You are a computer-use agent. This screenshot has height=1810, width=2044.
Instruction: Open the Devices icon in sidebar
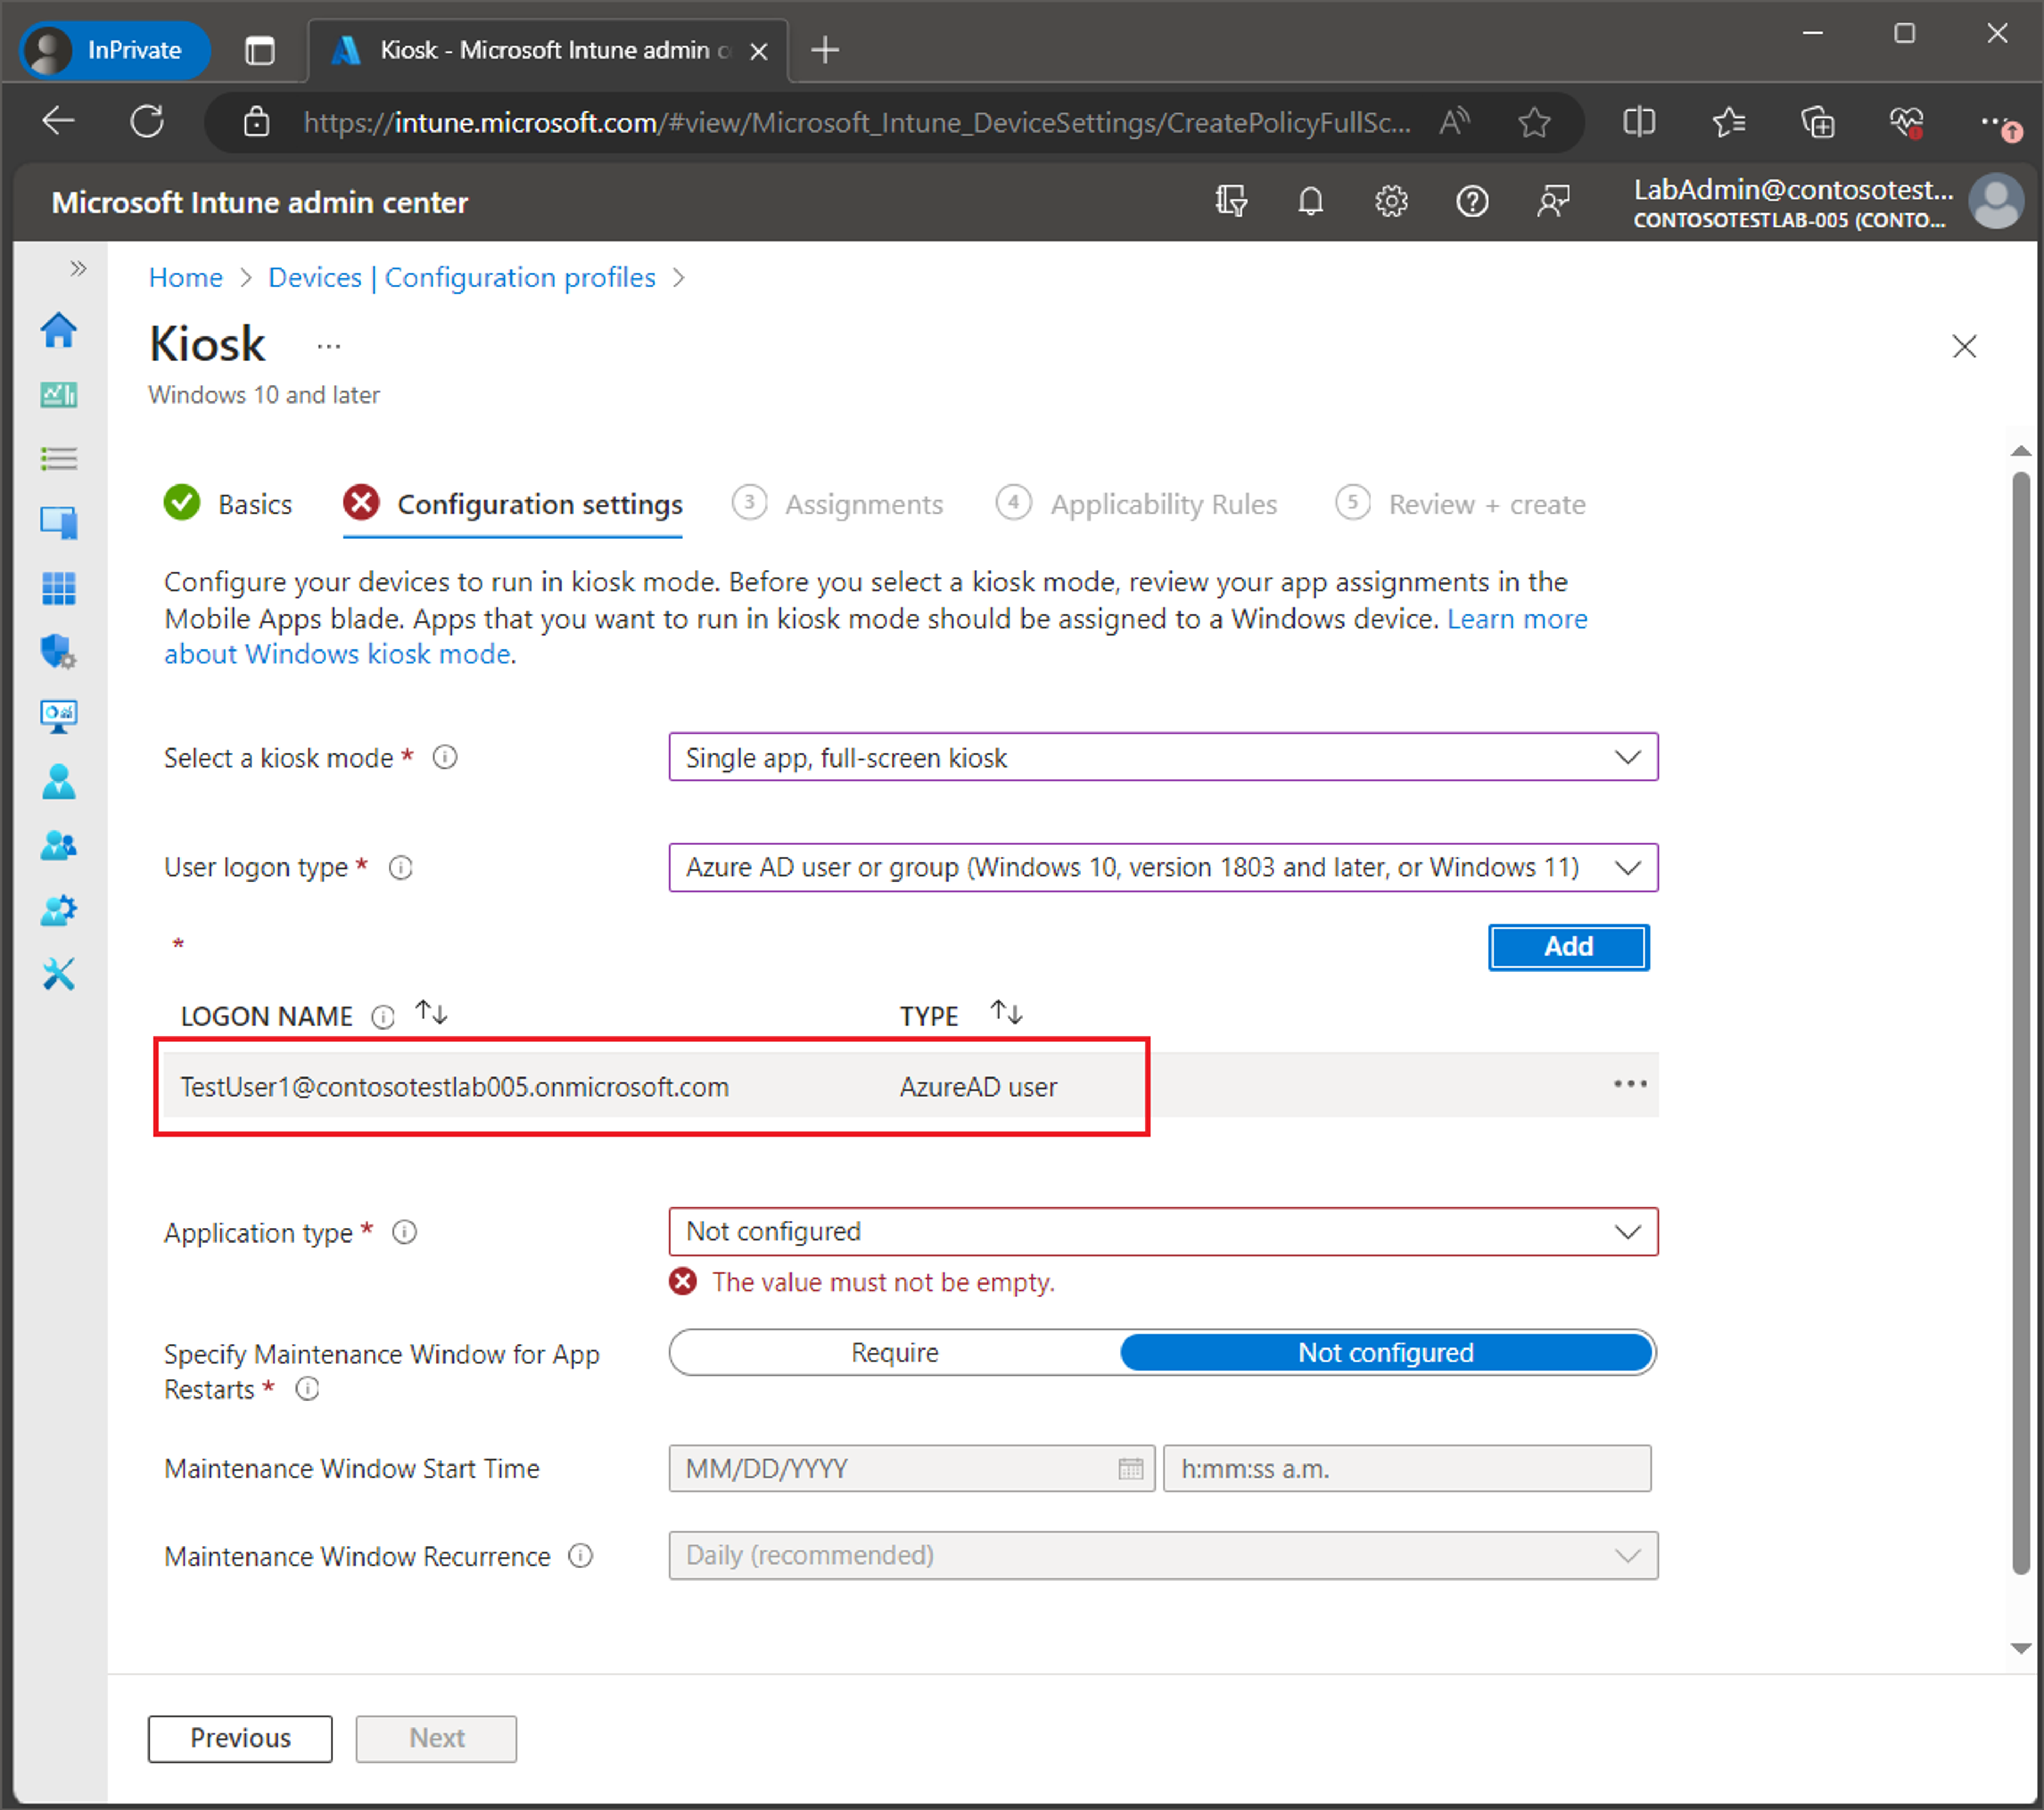point(59,523)
